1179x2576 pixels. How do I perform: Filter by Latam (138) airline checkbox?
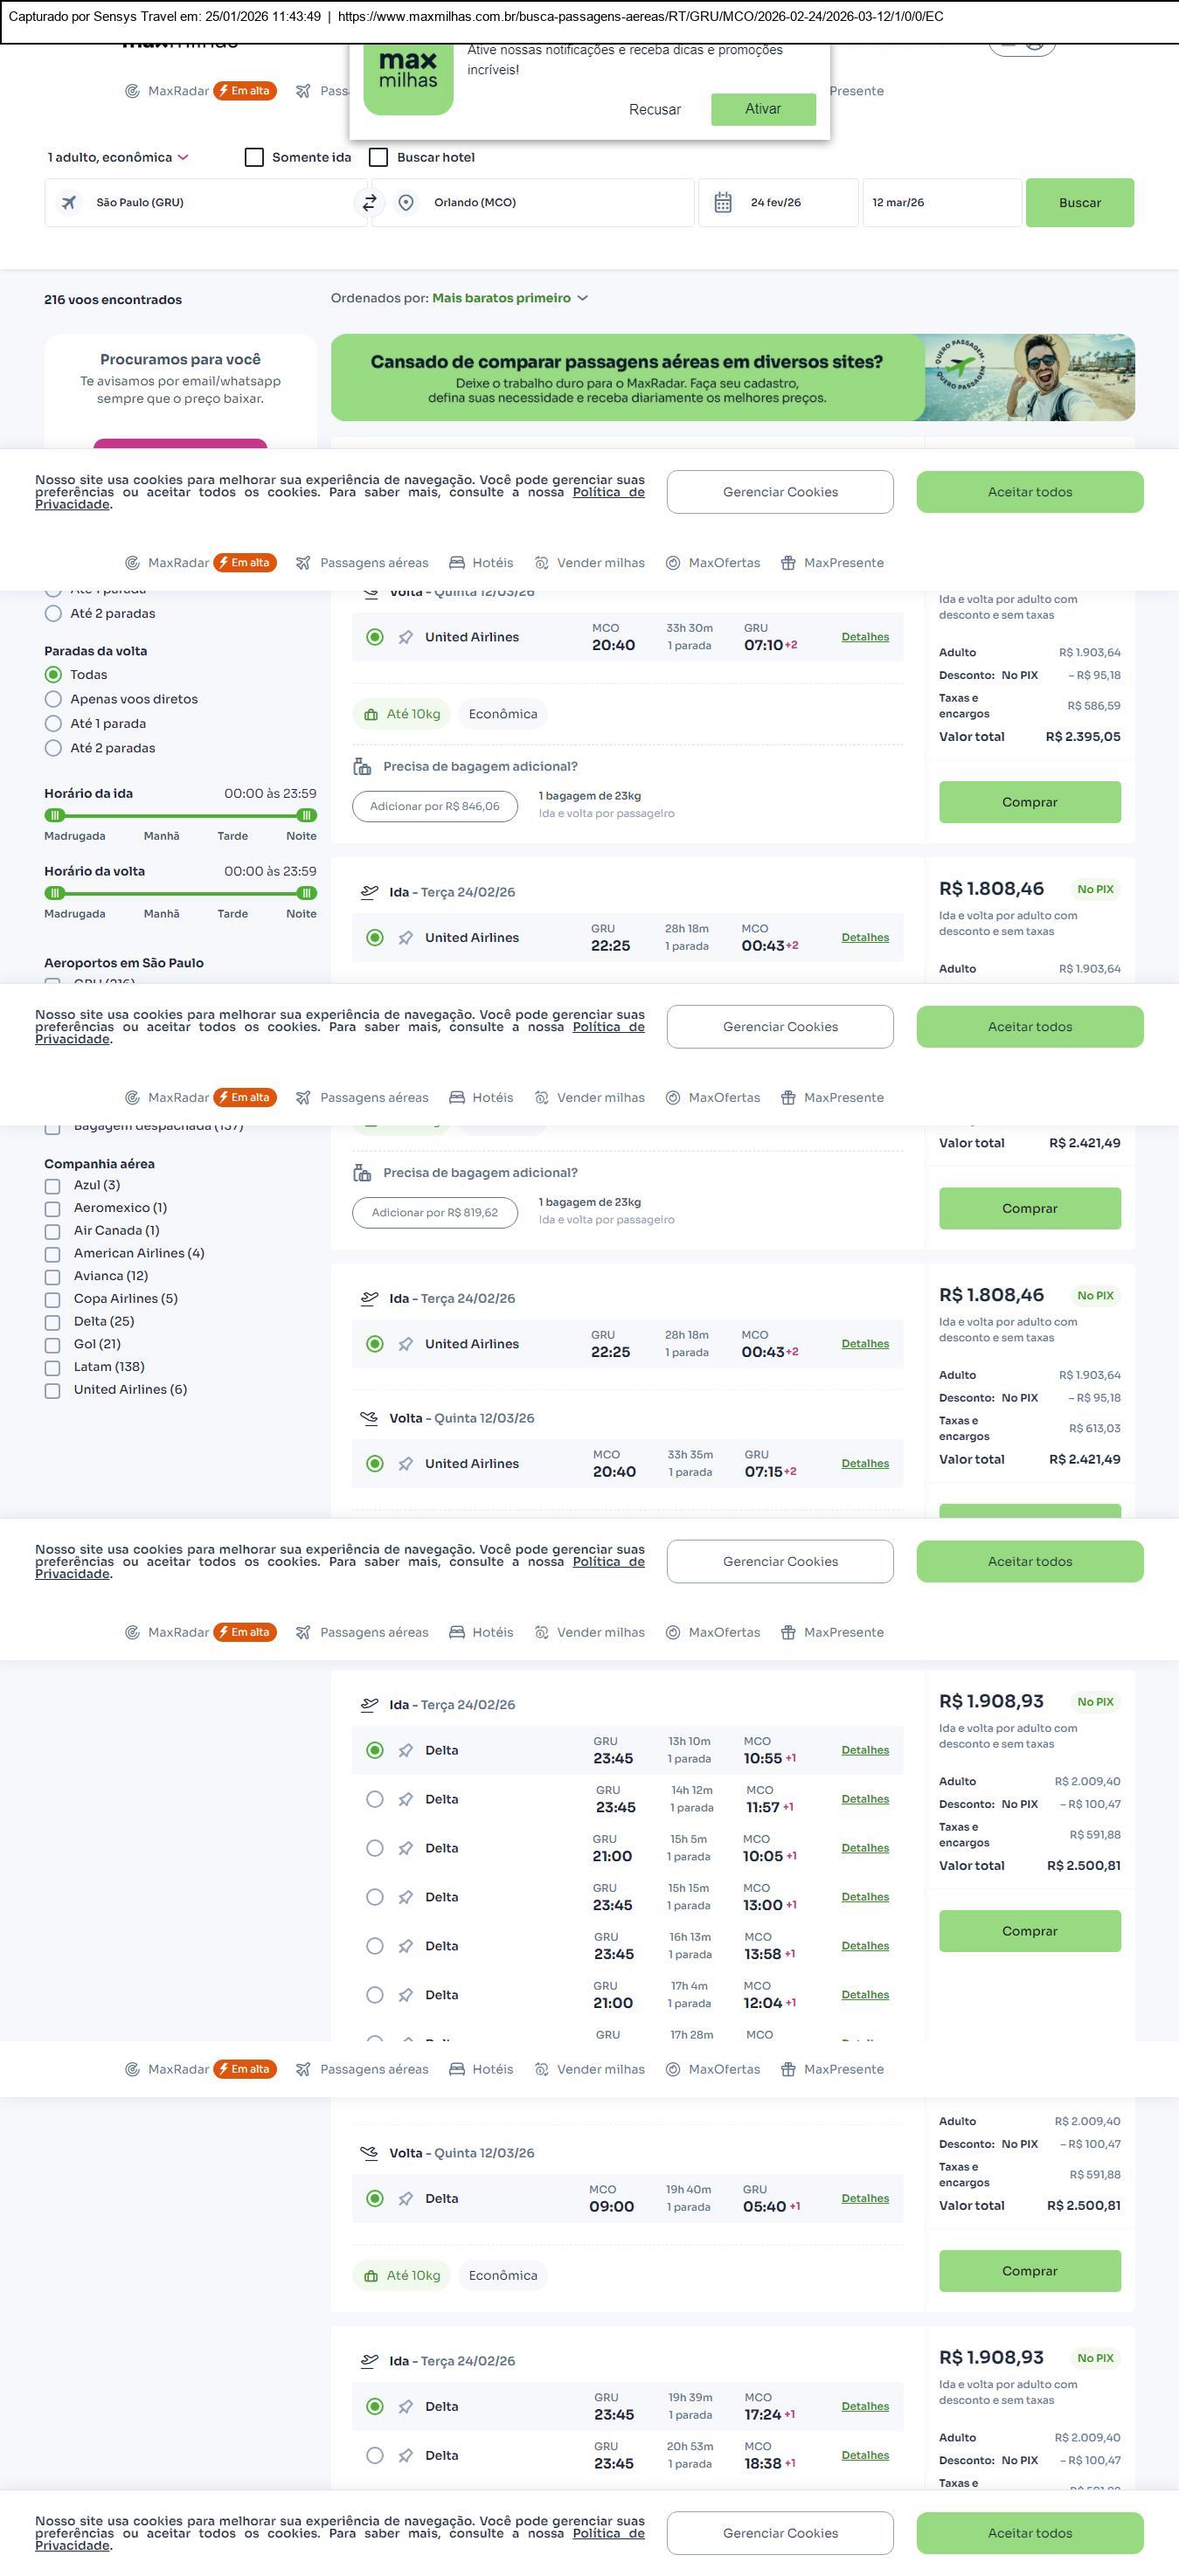pyautogui.click(x=53, y=1367)
